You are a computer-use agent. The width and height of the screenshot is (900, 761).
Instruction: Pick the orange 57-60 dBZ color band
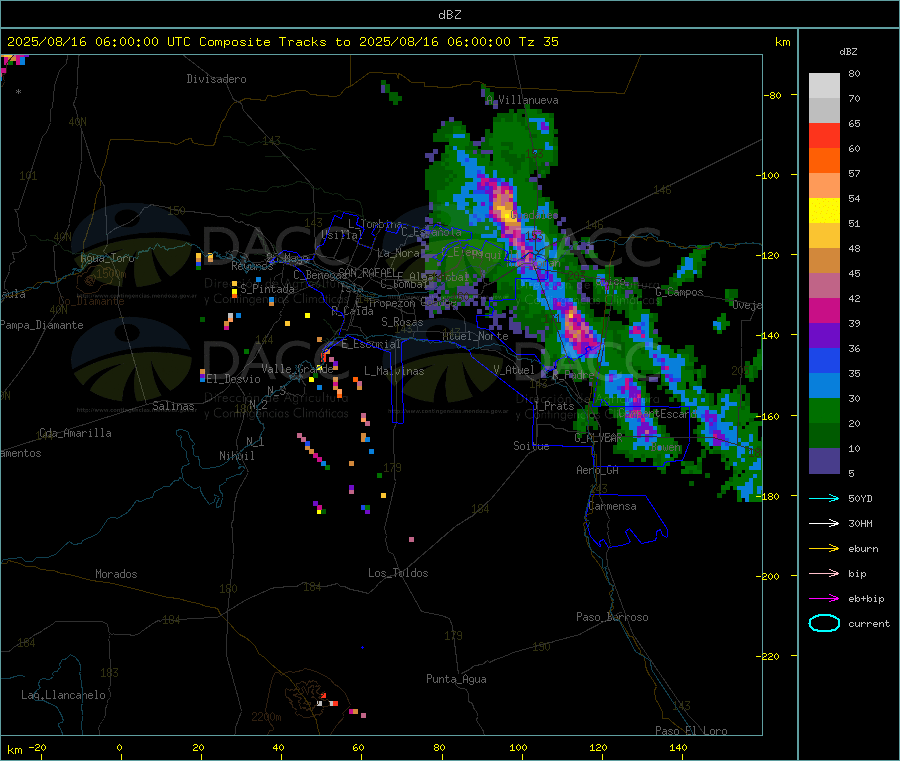pyautogui.click(x=824, y=161)
